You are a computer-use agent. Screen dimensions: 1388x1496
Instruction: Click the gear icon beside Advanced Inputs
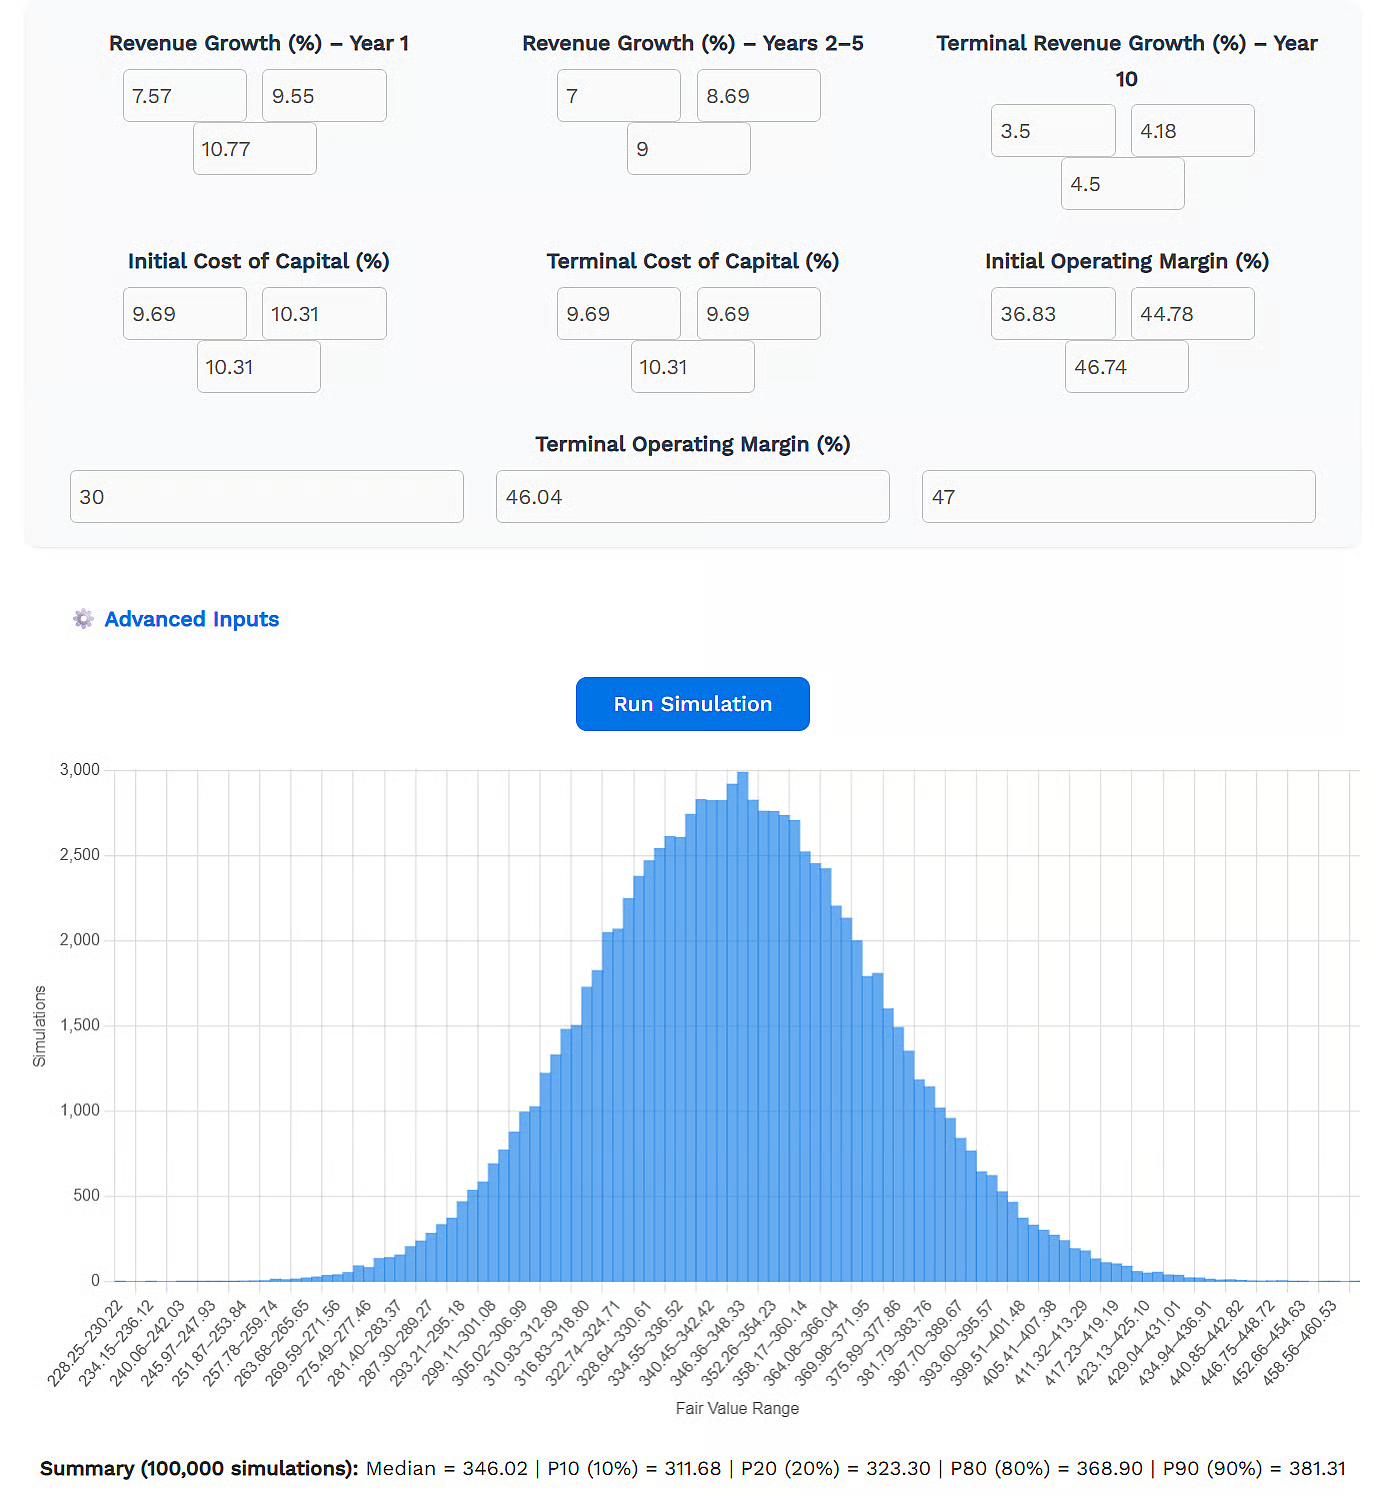(x=83, y=619)
